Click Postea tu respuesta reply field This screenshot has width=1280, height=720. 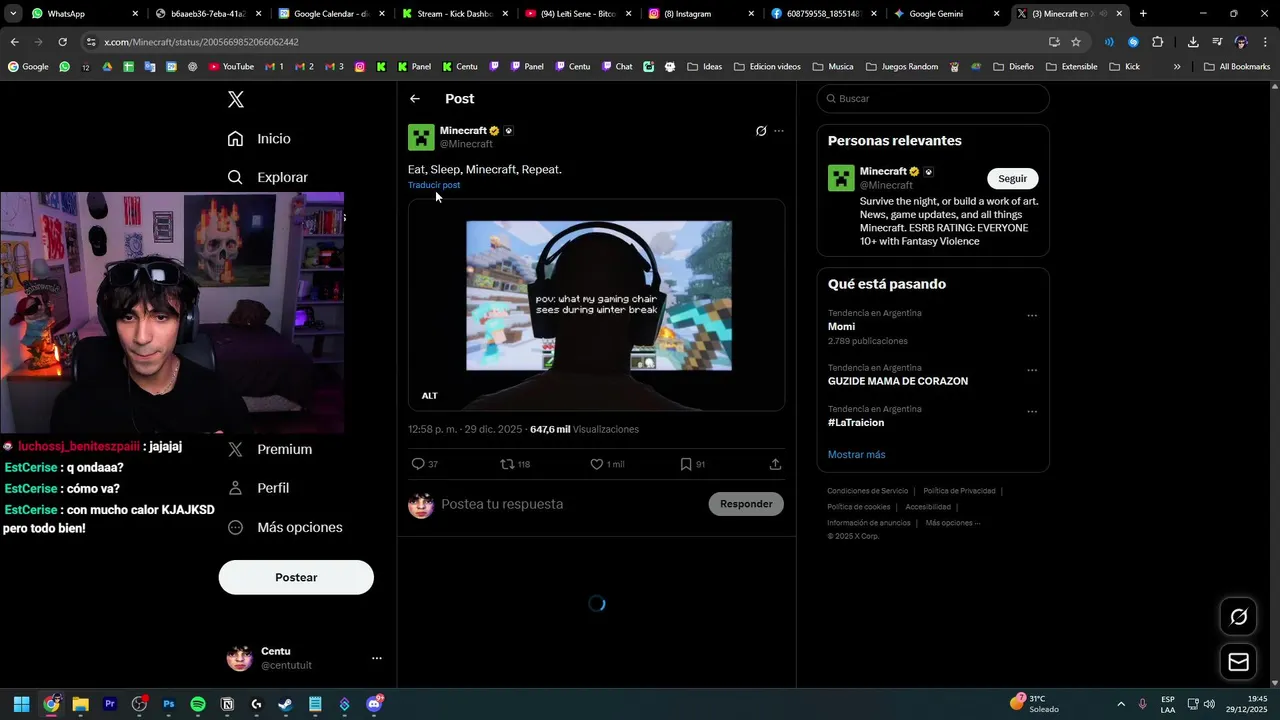click(570, 504)
